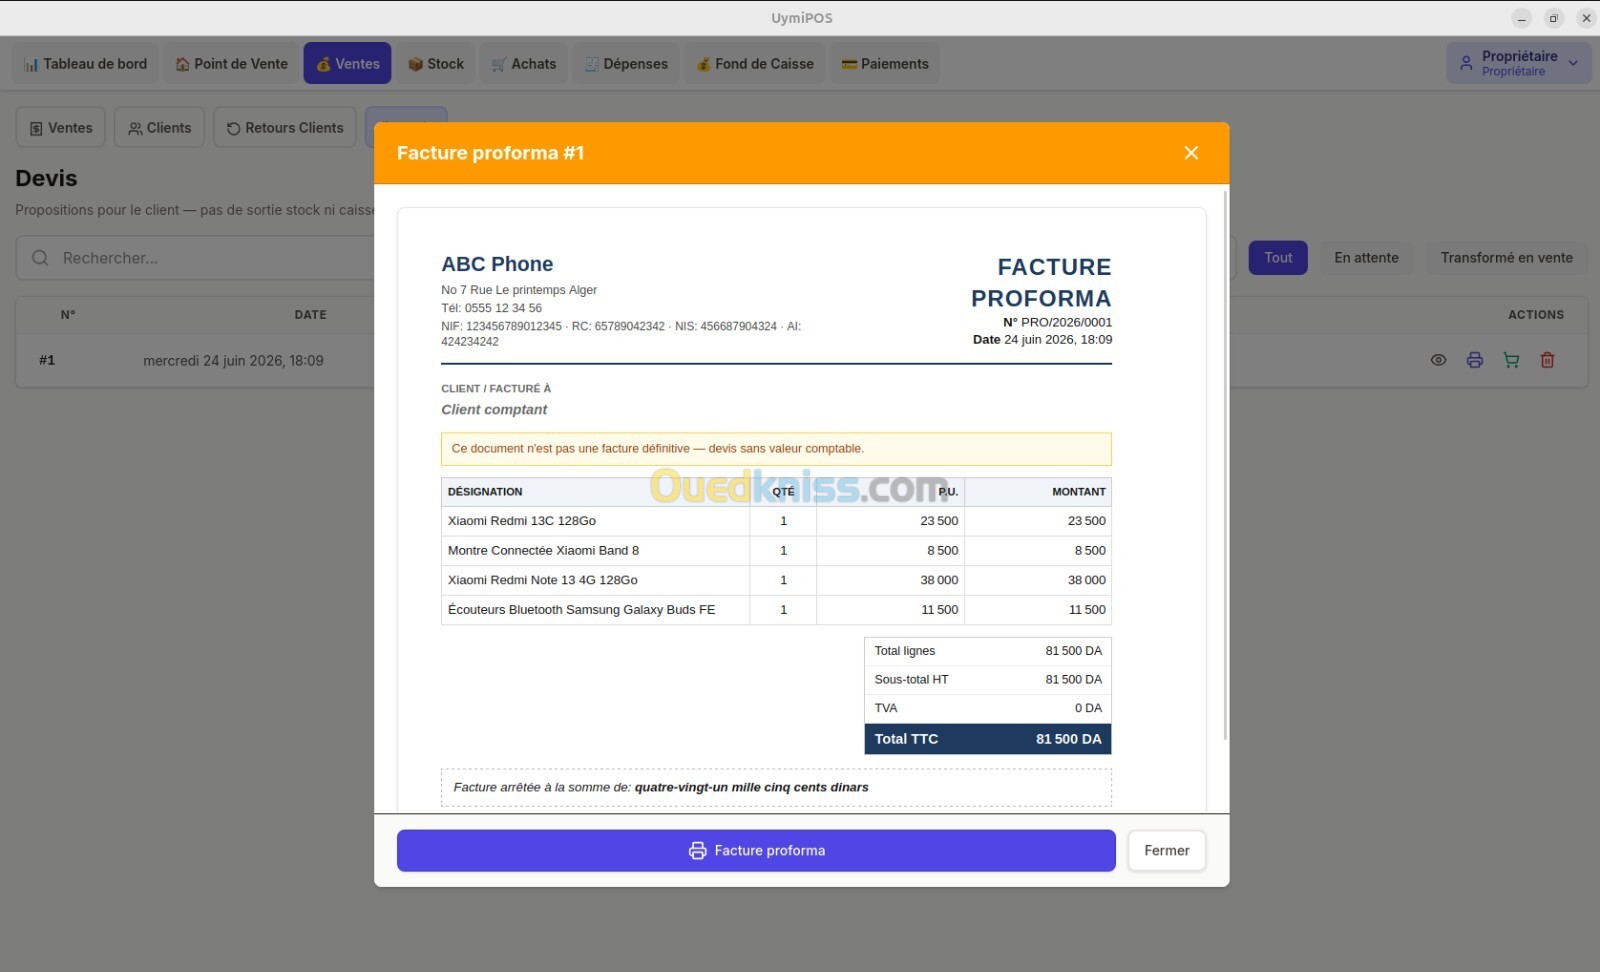The width and height of the screenshot is (1600, 972).
Task: Select the Fond de Caisse tab
Action: tap(755, 63)
